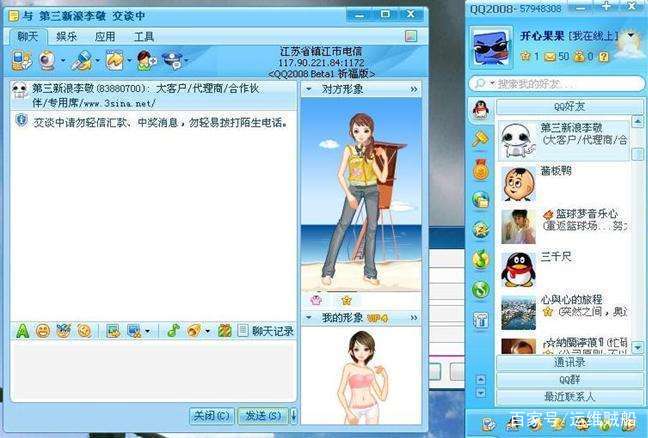Open the screen capture dropdown arrow
The width and height of the screenshot is (648, 438).
(148, 331)
